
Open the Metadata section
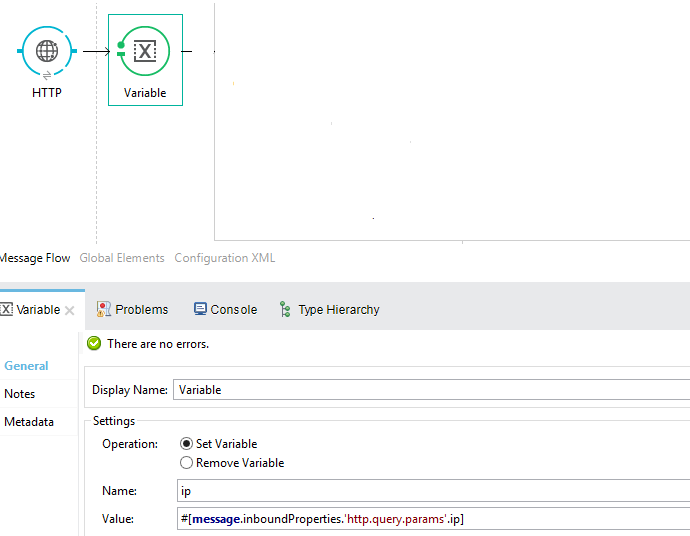[29, 422]
